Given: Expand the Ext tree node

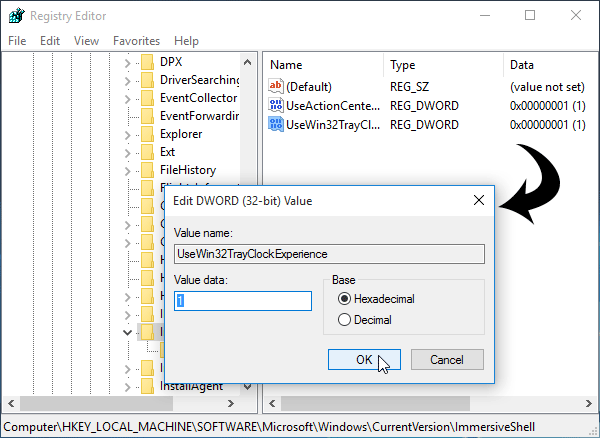Looking at the screenshot, I should click(x=127, y=152).
